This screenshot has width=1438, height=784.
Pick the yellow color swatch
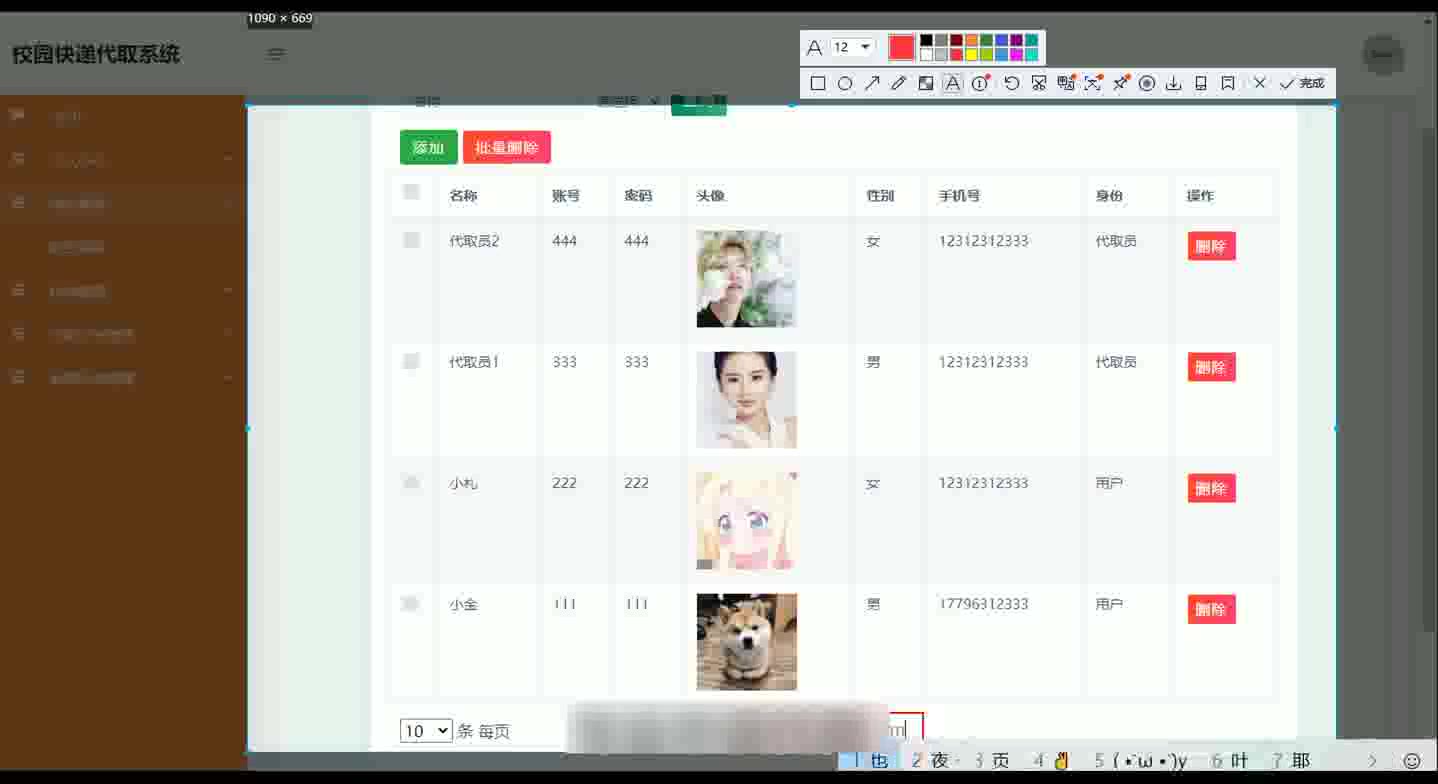(971, 55)
